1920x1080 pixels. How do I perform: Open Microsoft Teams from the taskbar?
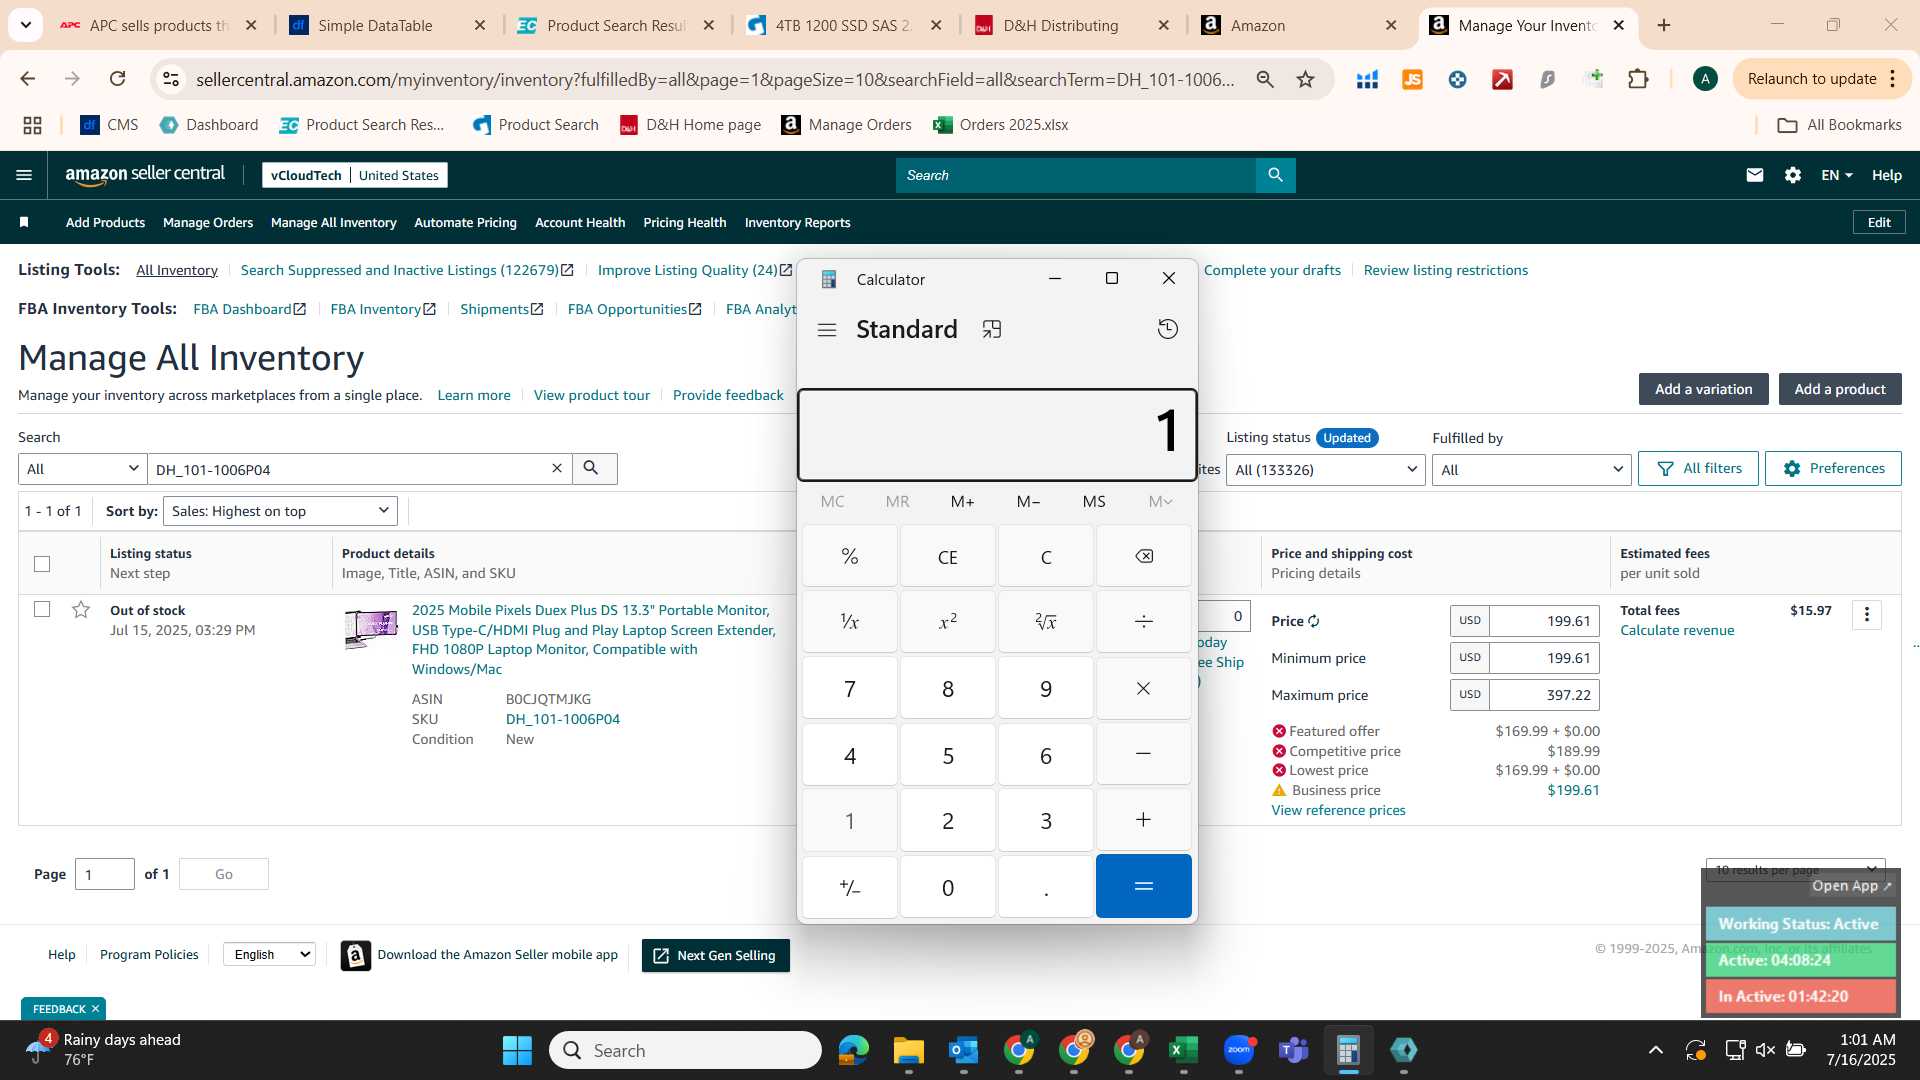tap(1294, 1050)
